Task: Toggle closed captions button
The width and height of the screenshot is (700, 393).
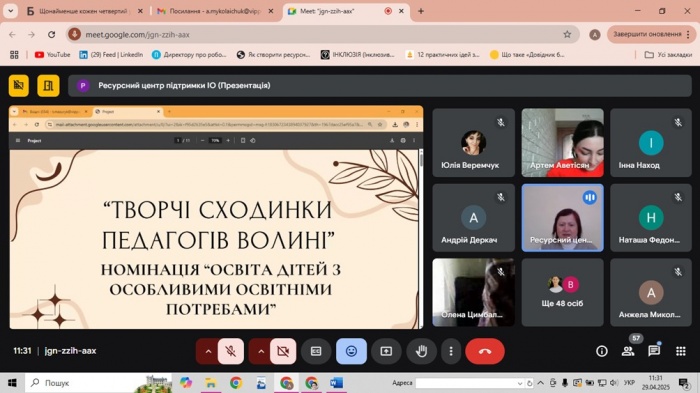Action: point(316,351)
